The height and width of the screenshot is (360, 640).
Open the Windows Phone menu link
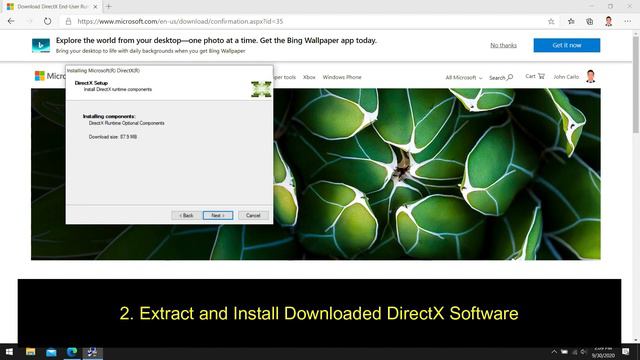point(342,77)
